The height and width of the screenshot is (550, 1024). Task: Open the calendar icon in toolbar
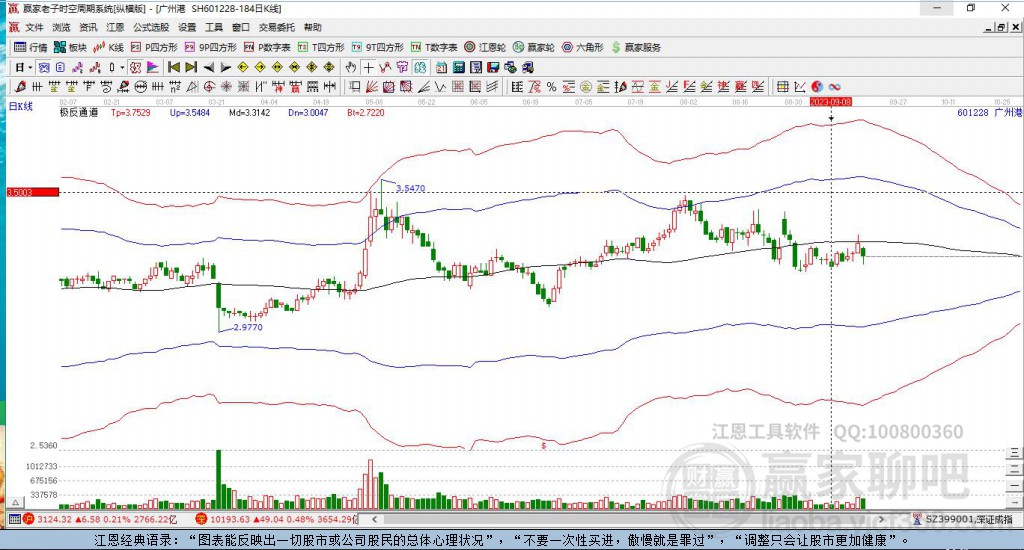441,67
